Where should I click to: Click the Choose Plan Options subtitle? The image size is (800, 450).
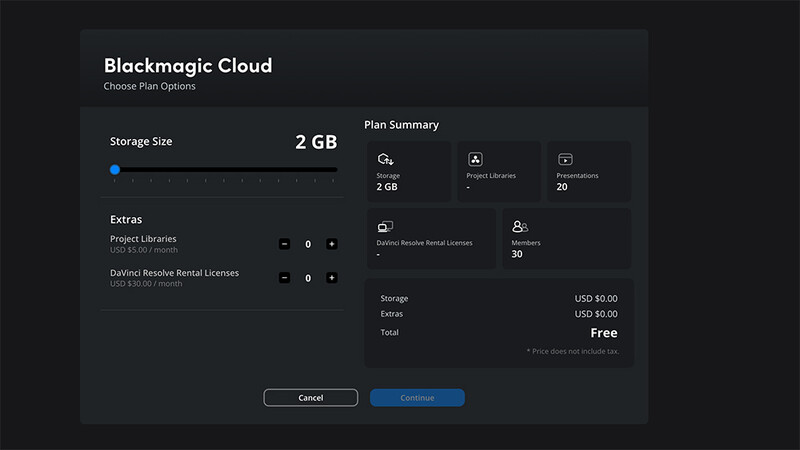pos(149,86)
